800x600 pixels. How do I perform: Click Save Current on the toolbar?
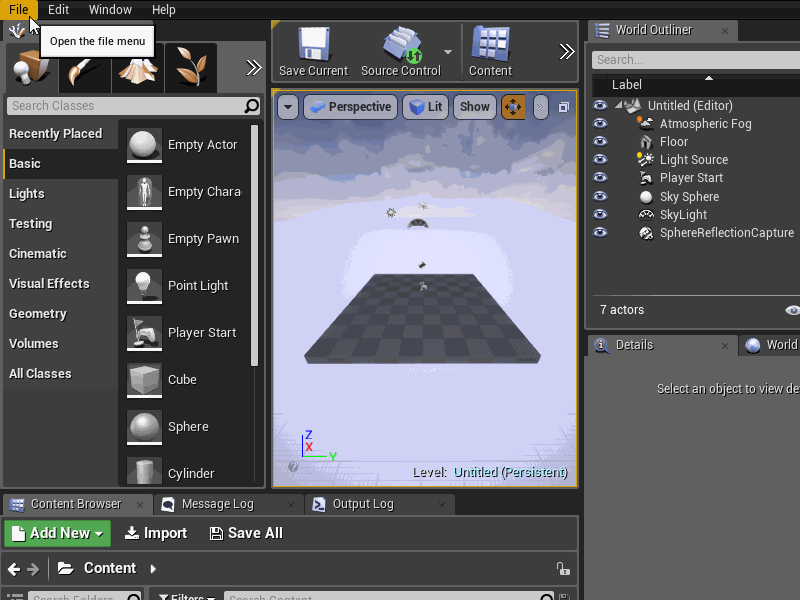tap(311, 50)
